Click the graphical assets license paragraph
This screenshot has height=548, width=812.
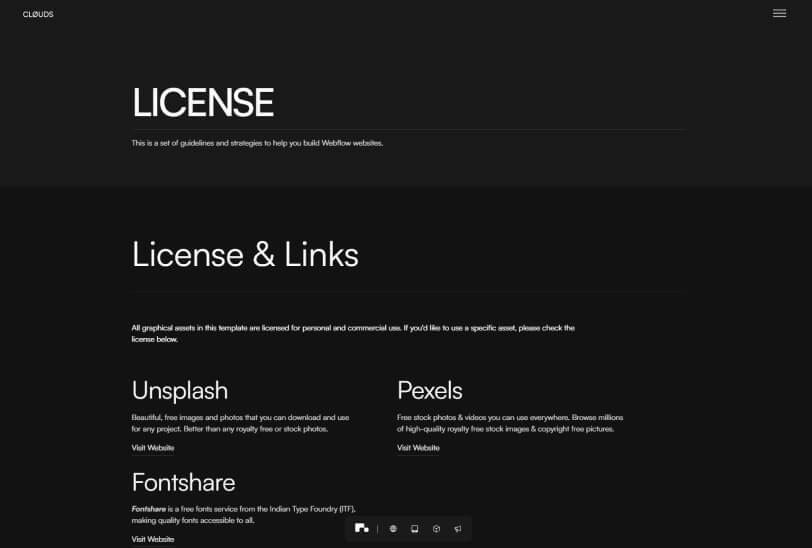tap(353, 334)
